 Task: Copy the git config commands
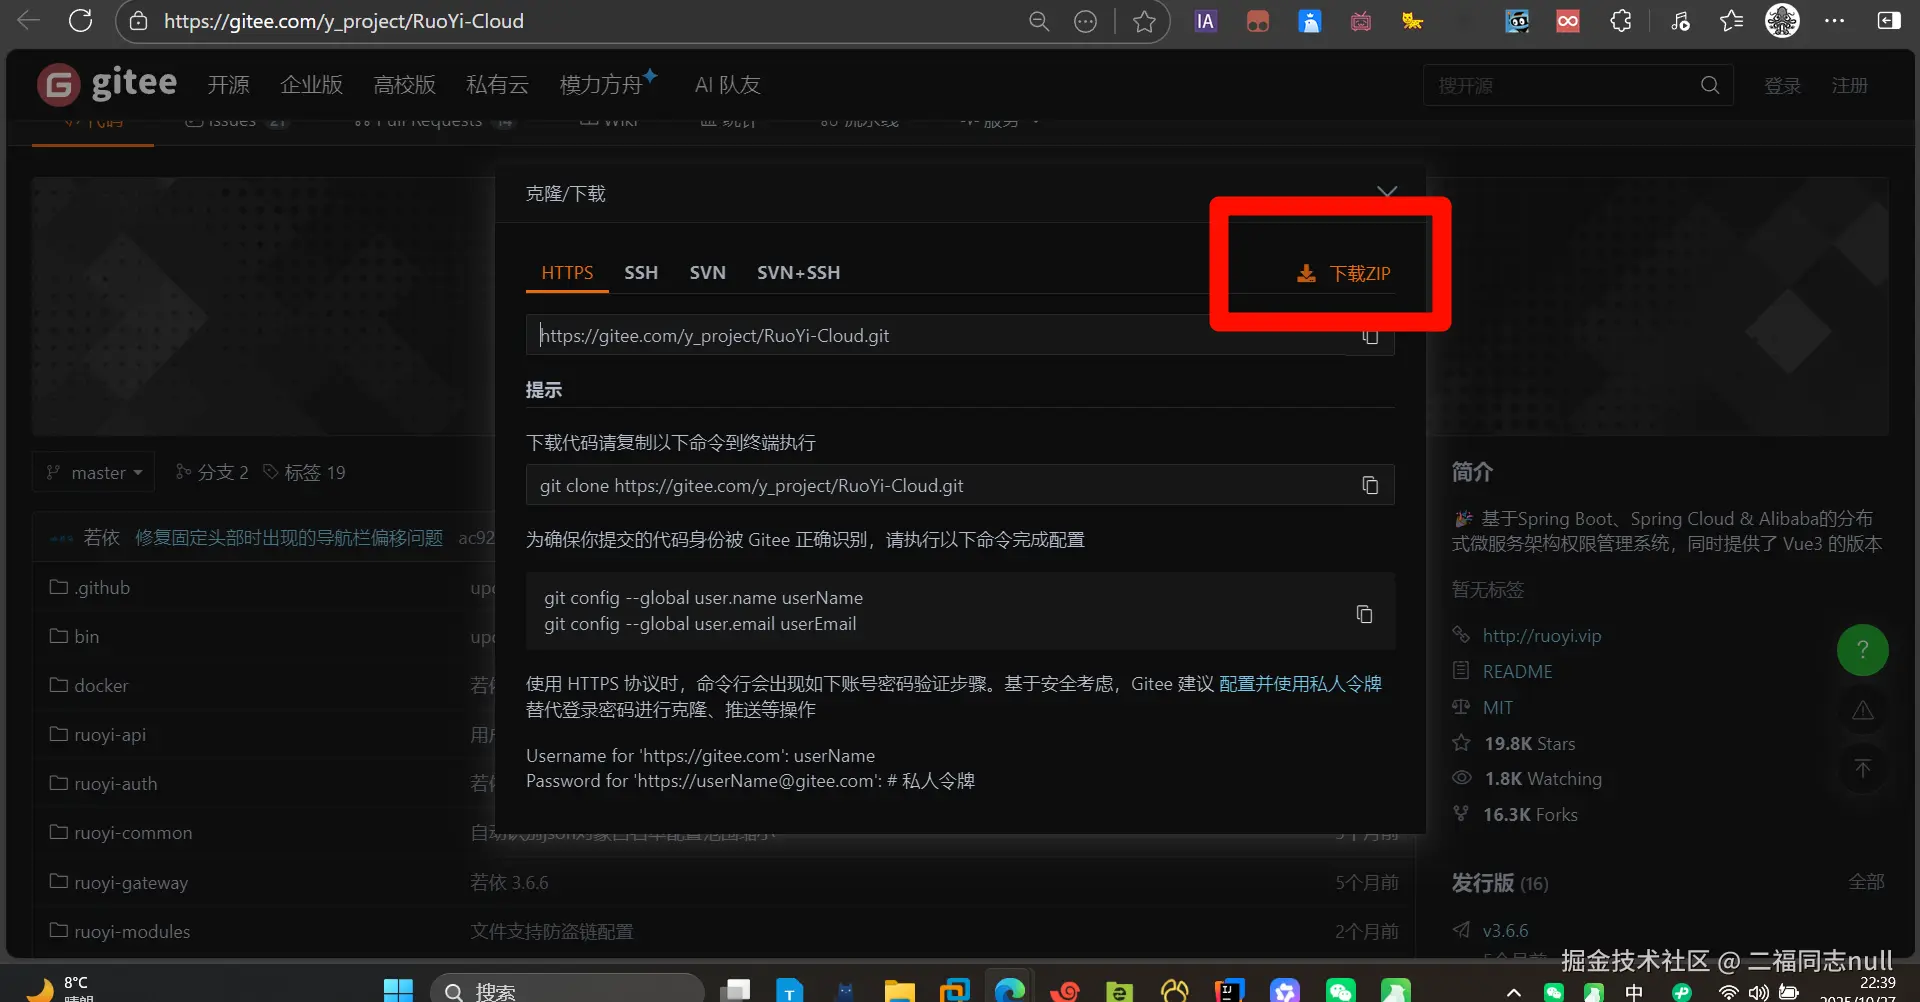[x=1364, y=613]
